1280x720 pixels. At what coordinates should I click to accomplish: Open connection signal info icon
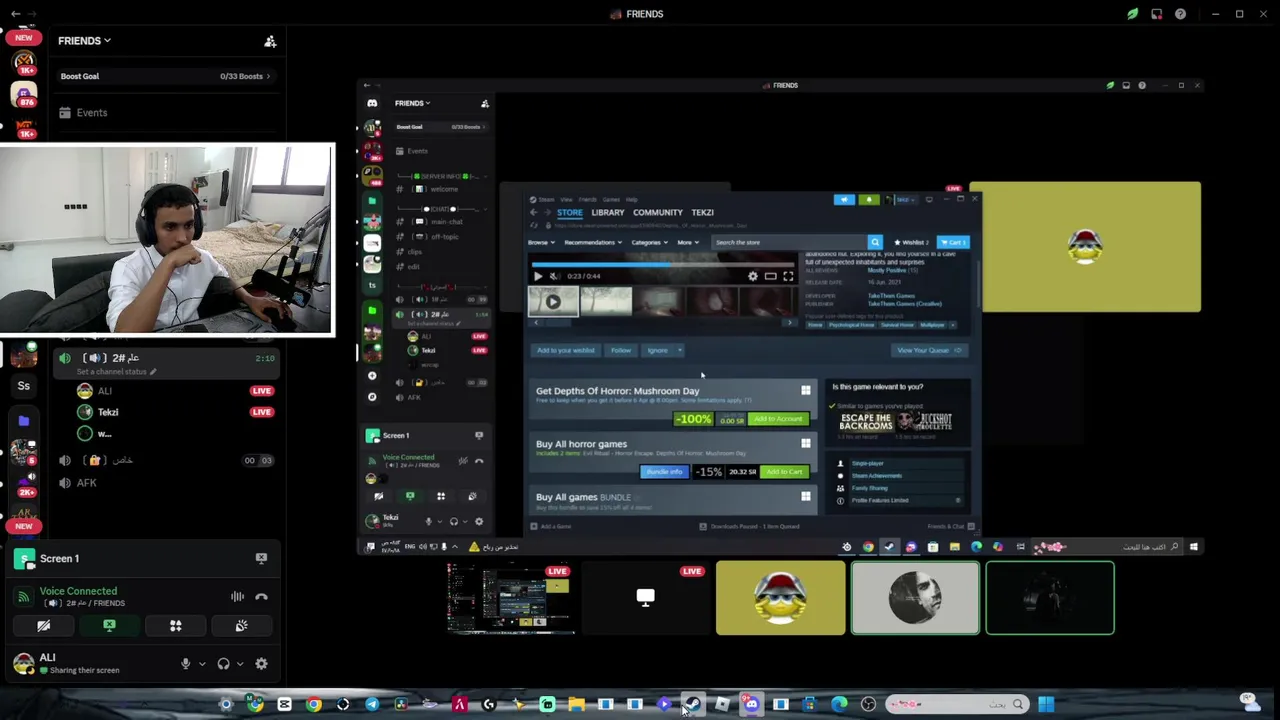point(23,597)
